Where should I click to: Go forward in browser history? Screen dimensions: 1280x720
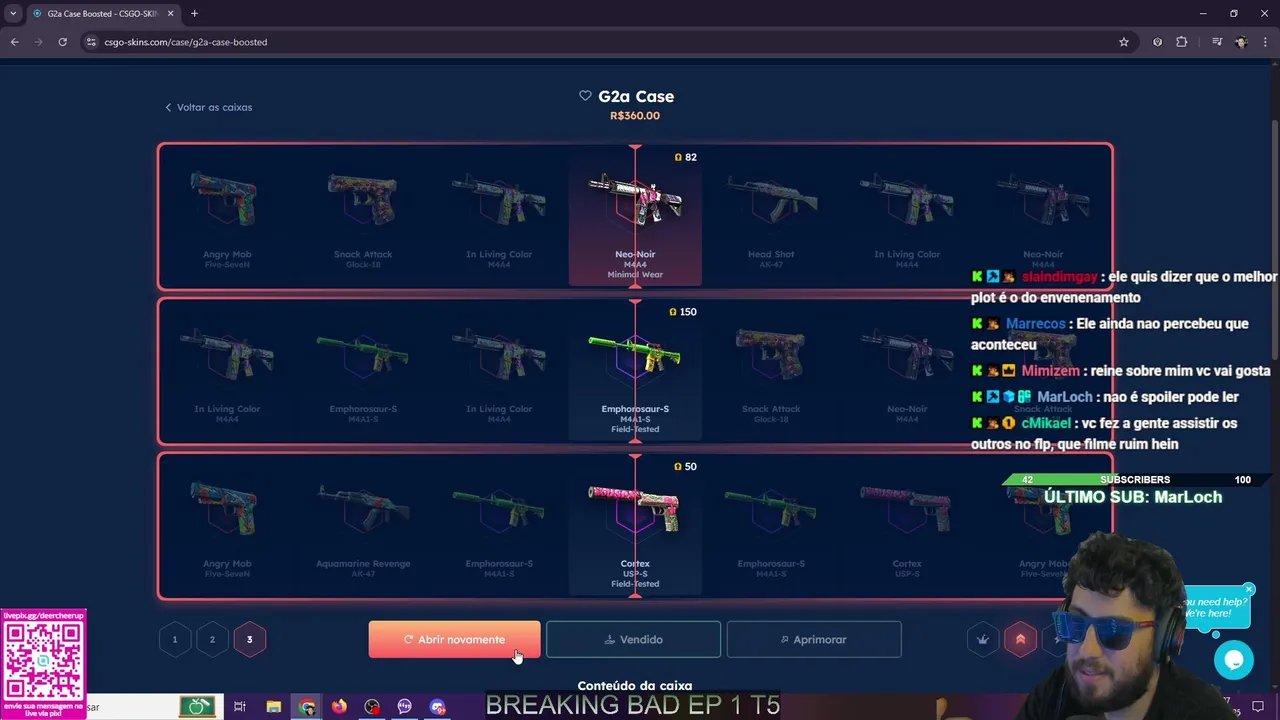click(38, 42)
